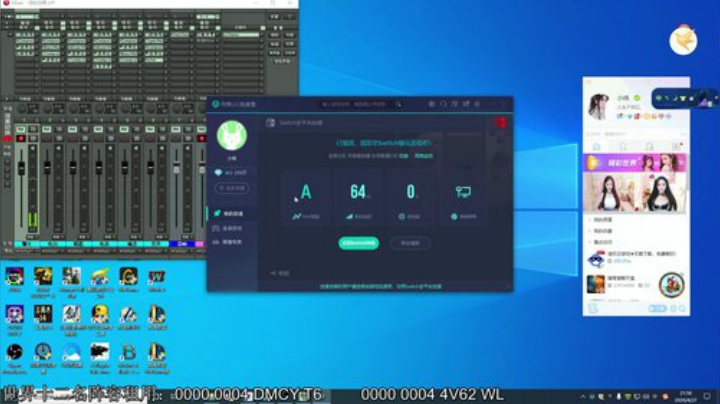Click the woman avatar in the chat window

tap(599, 107)
